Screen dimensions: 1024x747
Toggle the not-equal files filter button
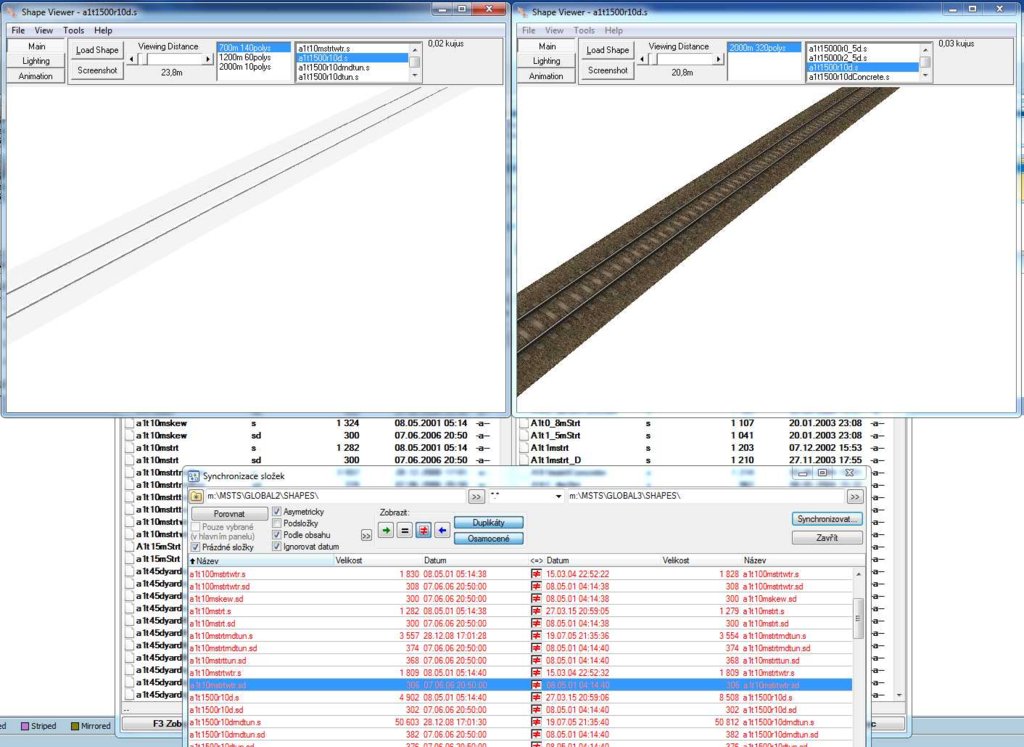coord(424,530)
